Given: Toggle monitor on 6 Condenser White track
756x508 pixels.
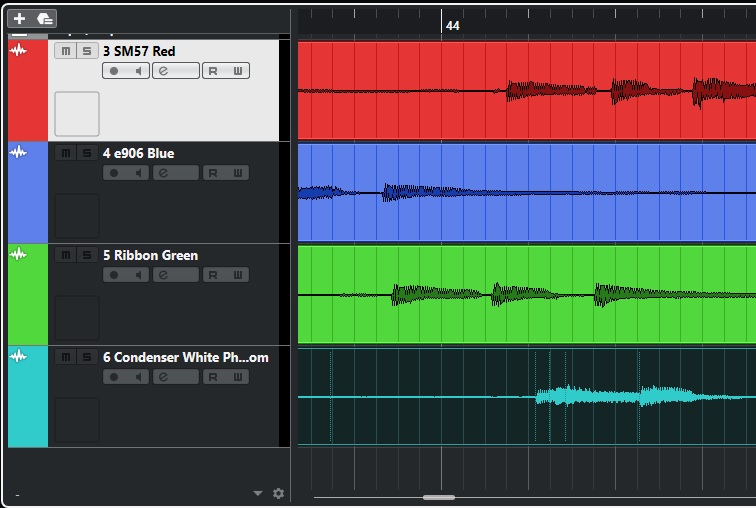Looking at the screenshot, I should (138, 377).
